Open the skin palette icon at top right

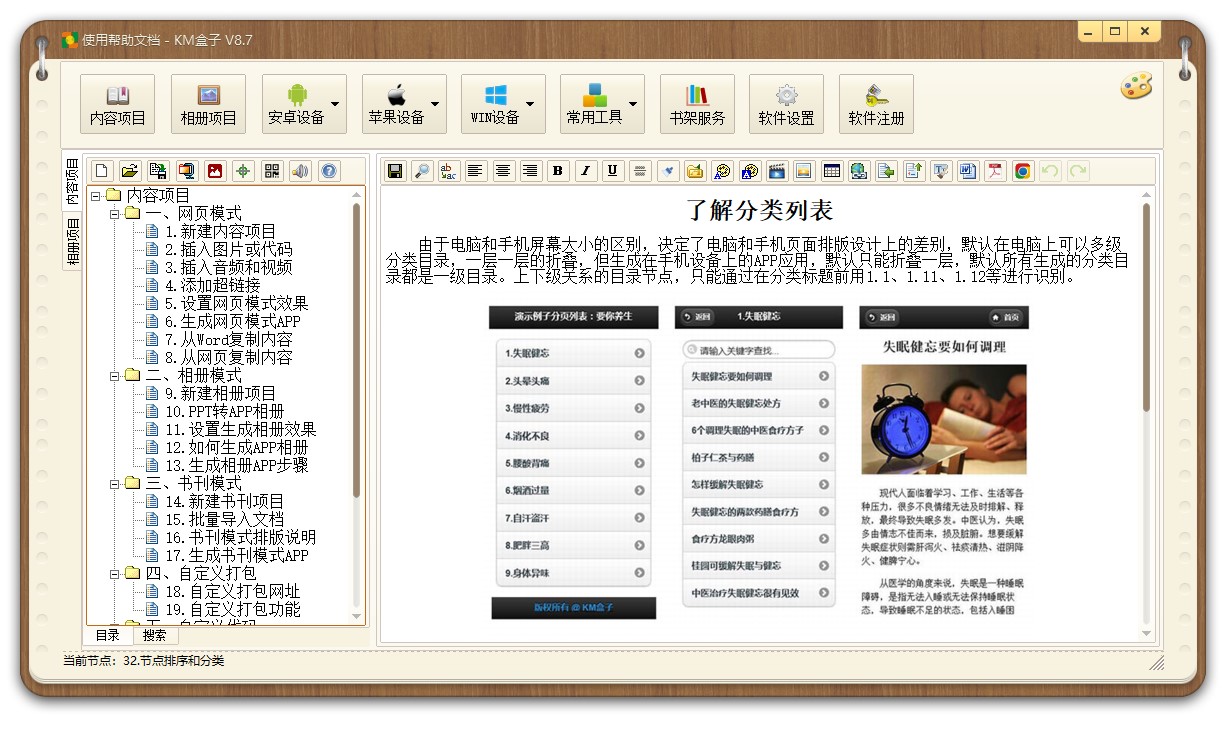click(1135, 86)
